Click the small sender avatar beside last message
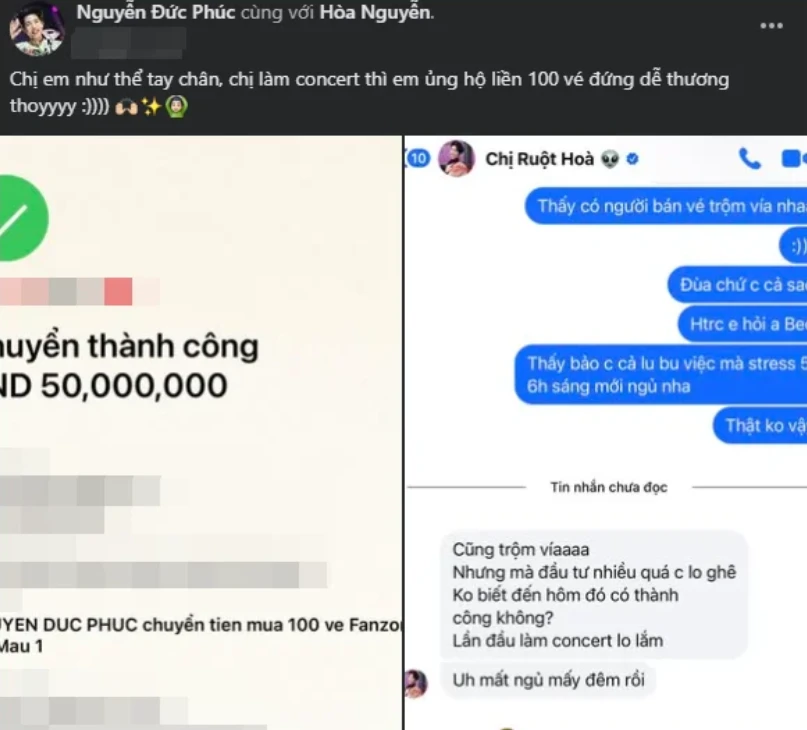The width and height of the screenshot is (807, 730). click(x=416, y=684)
